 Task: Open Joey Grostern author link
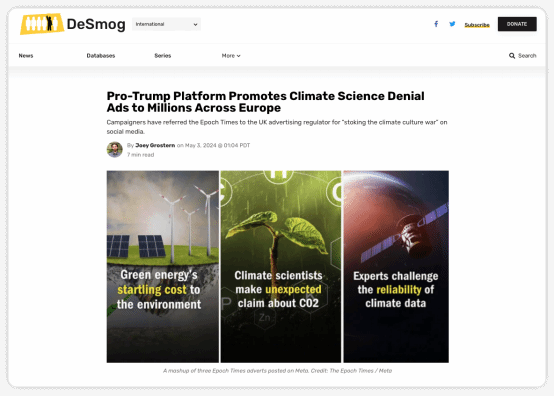(x=155, y=145)
